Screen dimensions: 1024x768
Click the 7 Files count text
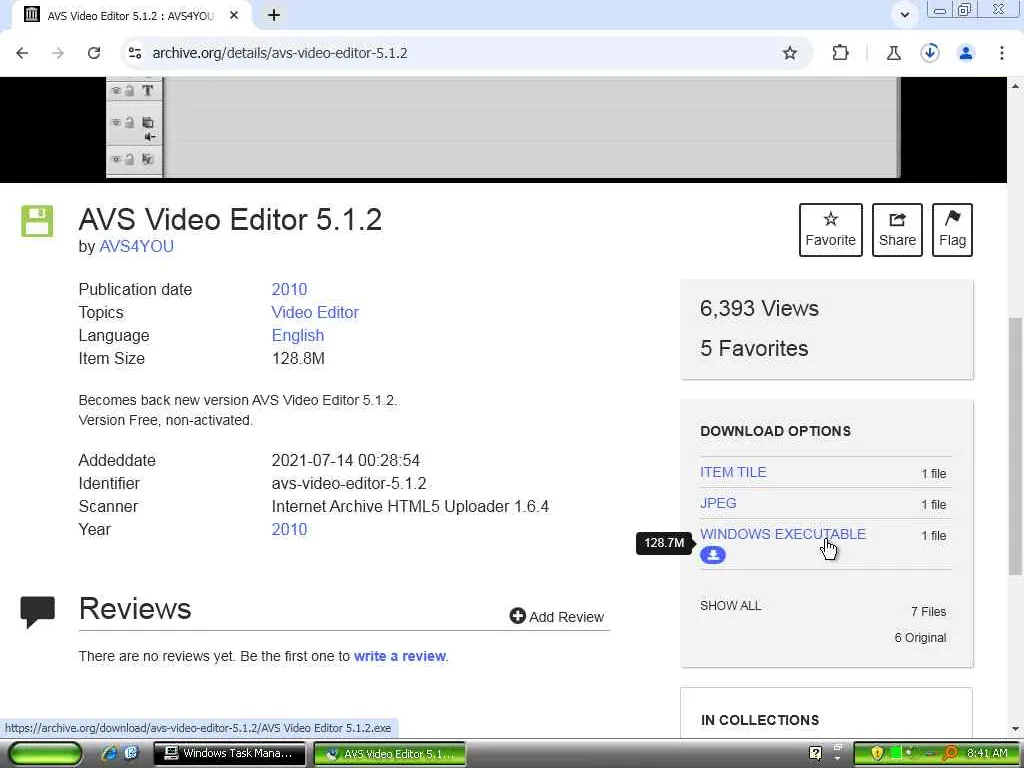[928, 612]
